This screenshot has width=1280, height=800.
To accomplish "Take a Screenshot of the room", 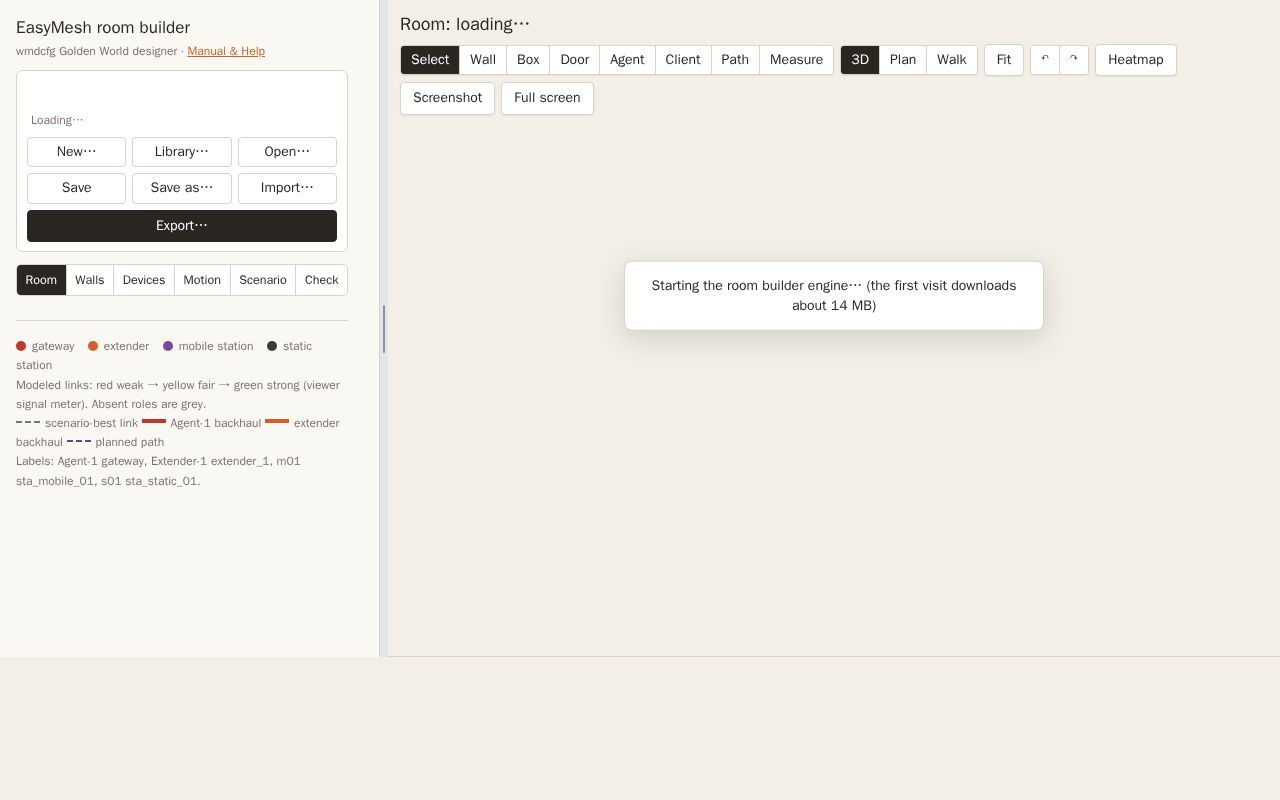I will click(447, 98).
